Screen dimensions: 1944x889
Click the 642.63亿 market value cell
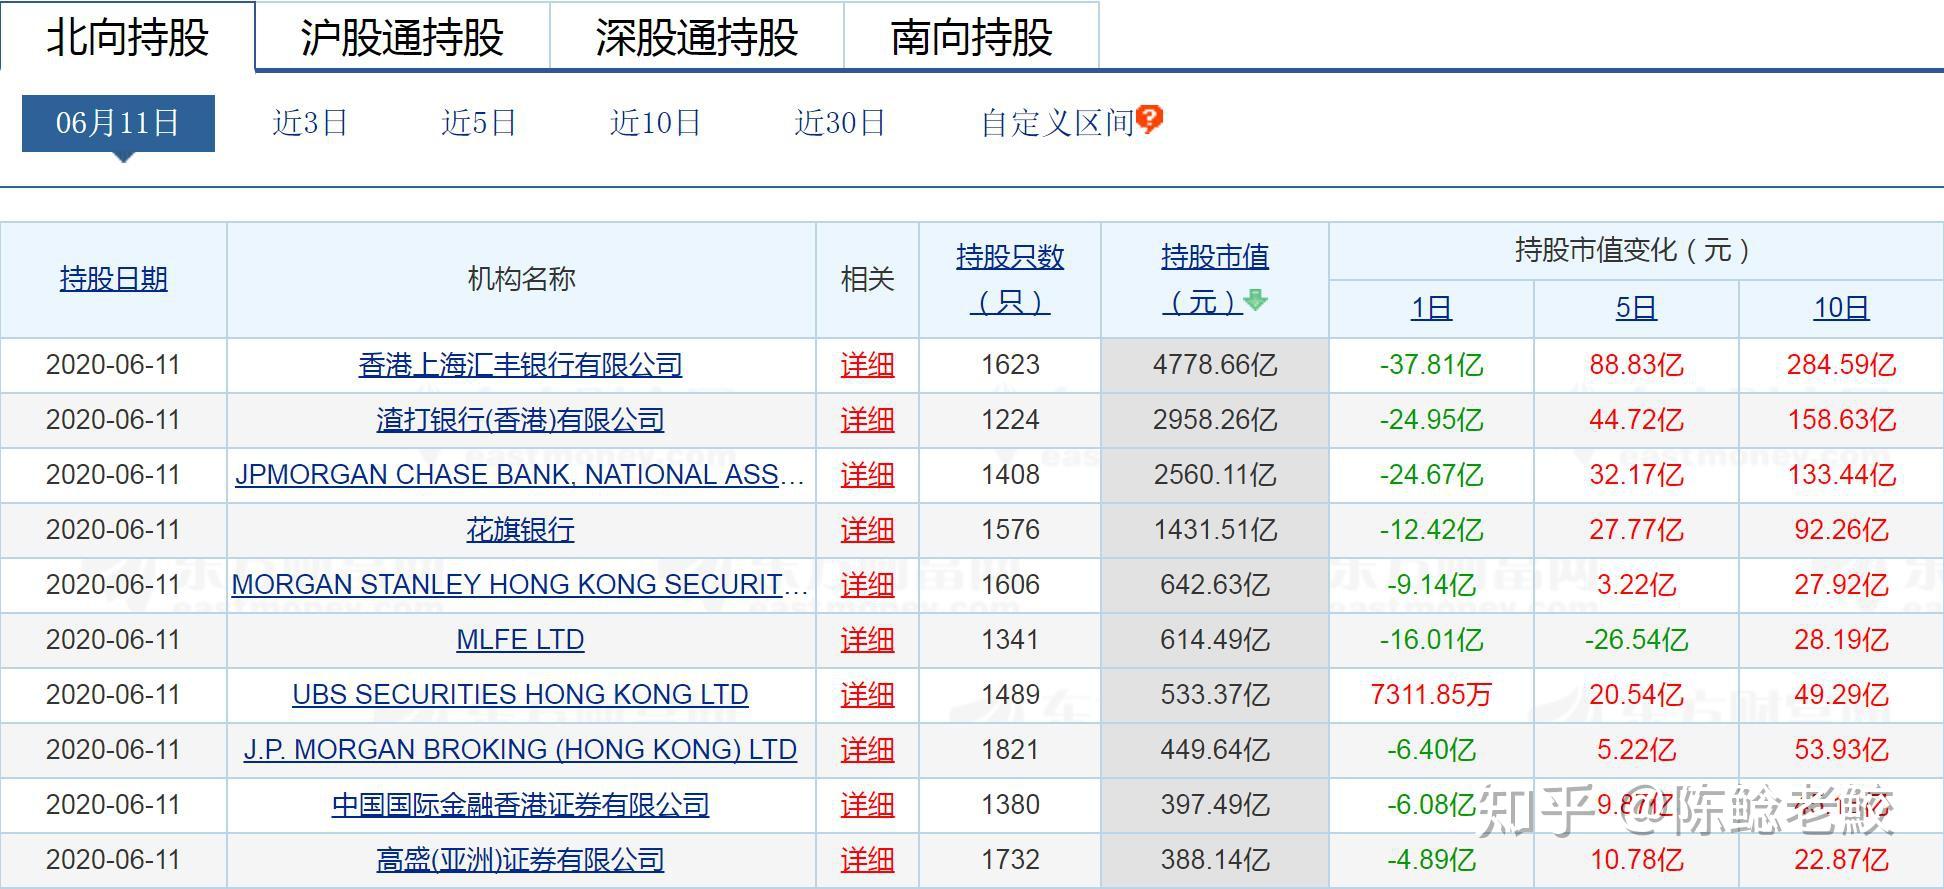pos(1215,585)
